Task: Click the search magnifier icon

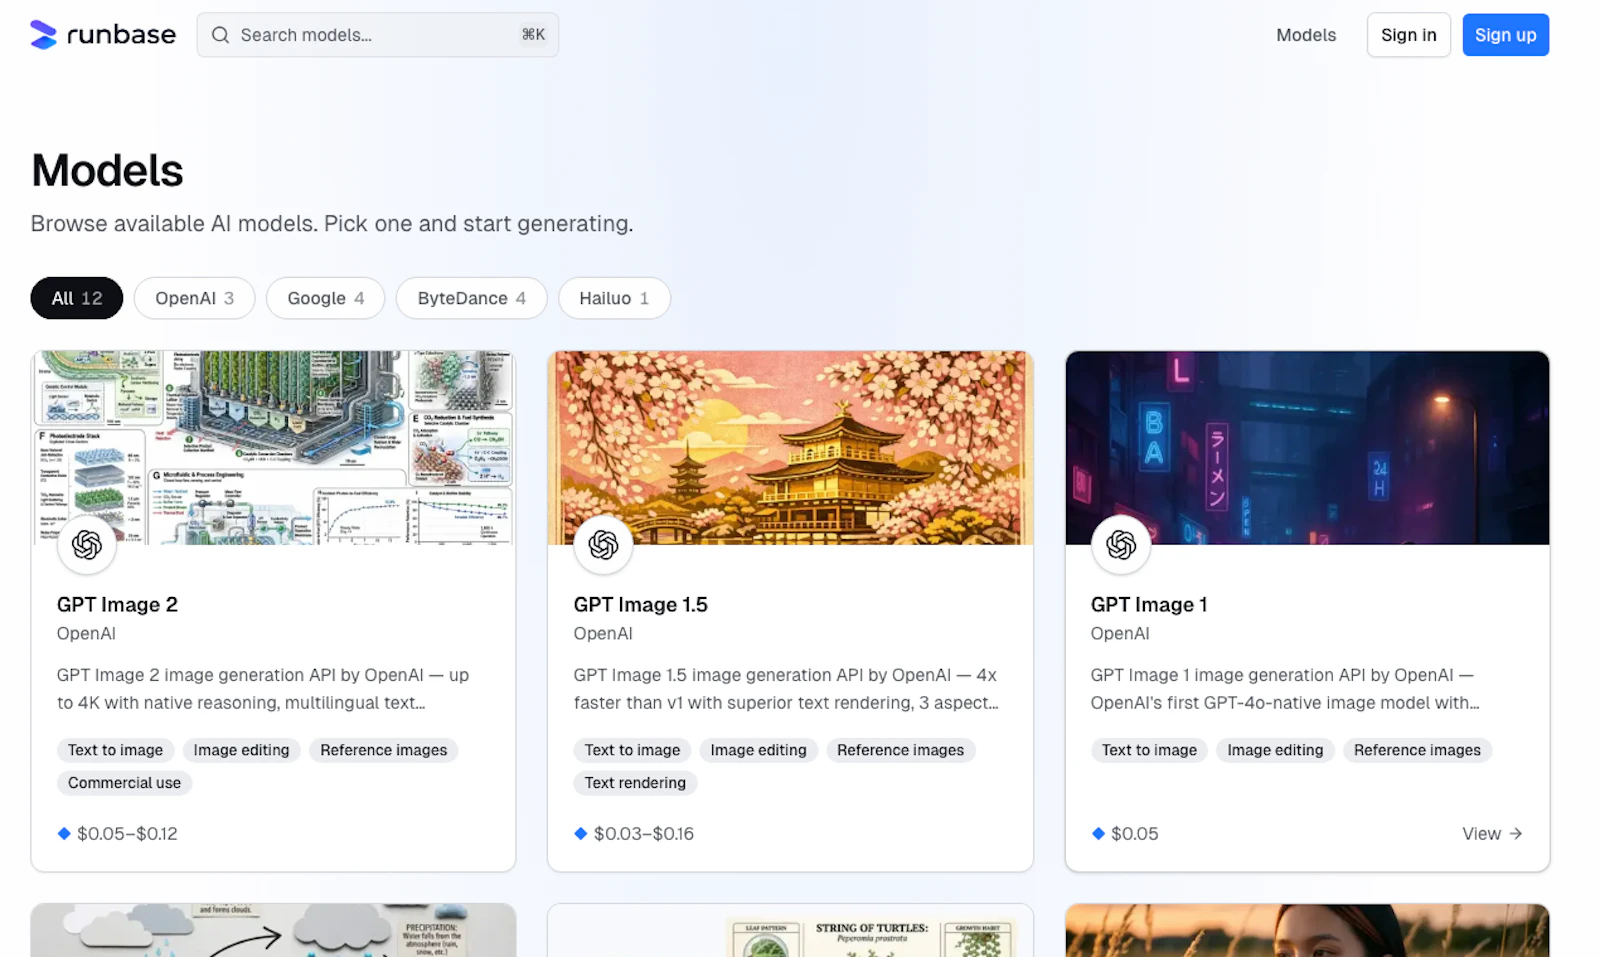Action: pyautogui.click(x=220, y=35)
